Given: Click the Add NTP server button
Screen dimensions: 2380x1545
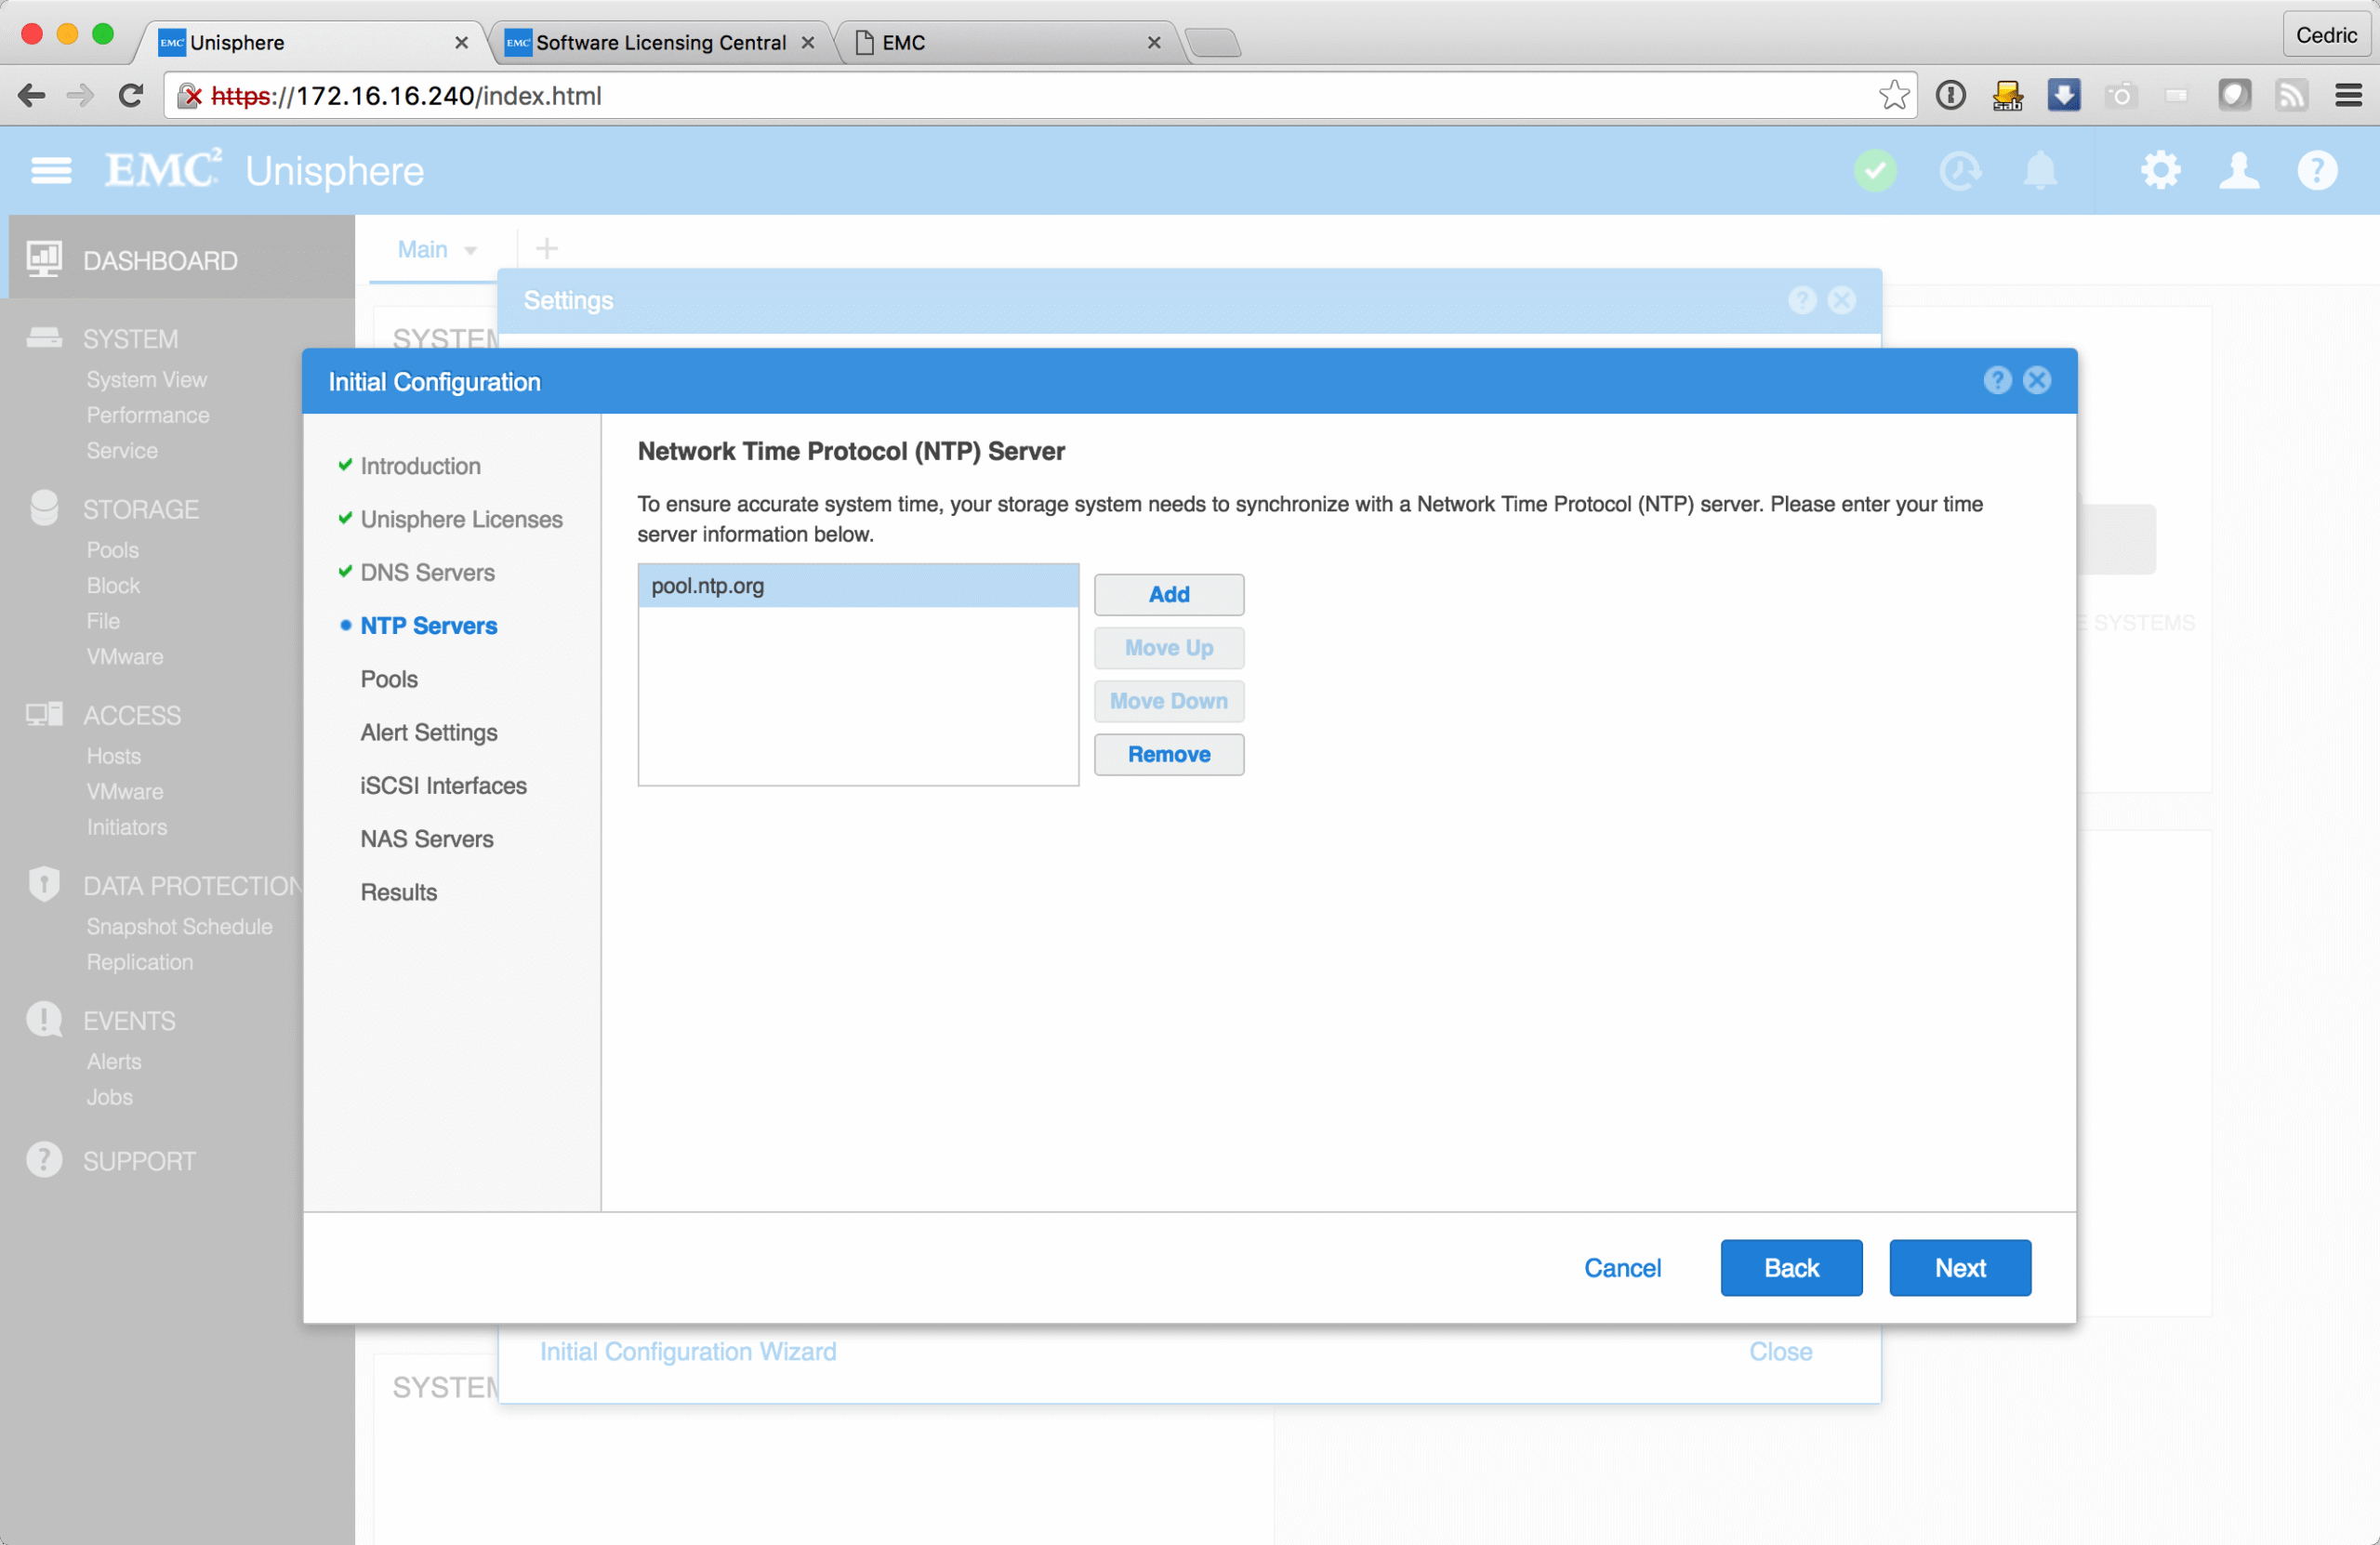Looking at the screenshot, I should click(1168, 594).
